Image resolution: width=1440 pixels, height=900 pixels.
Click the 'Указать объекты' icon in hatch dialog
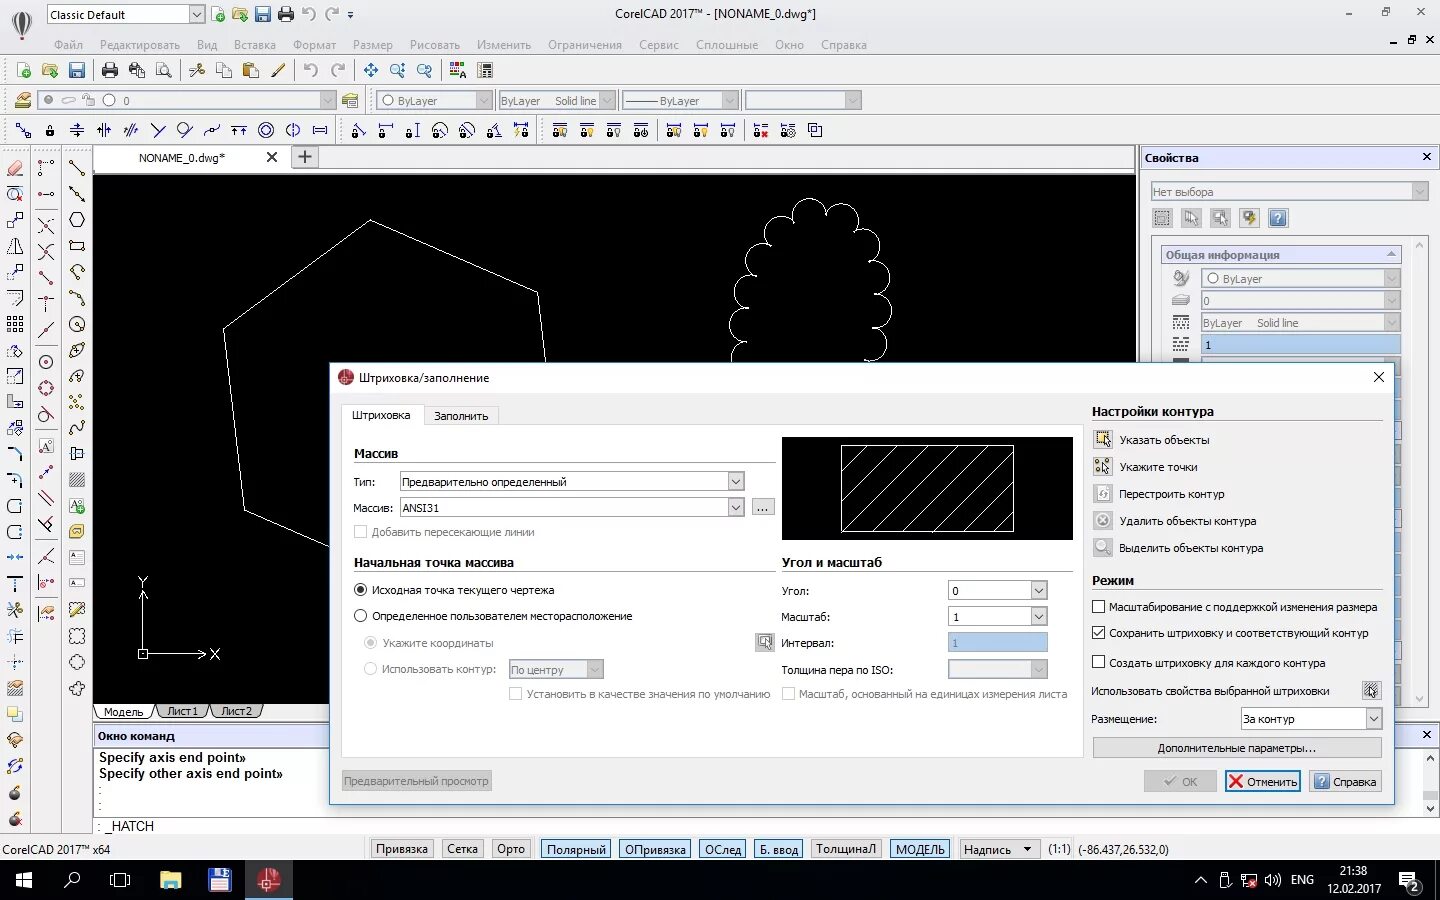pos(1102,439)
